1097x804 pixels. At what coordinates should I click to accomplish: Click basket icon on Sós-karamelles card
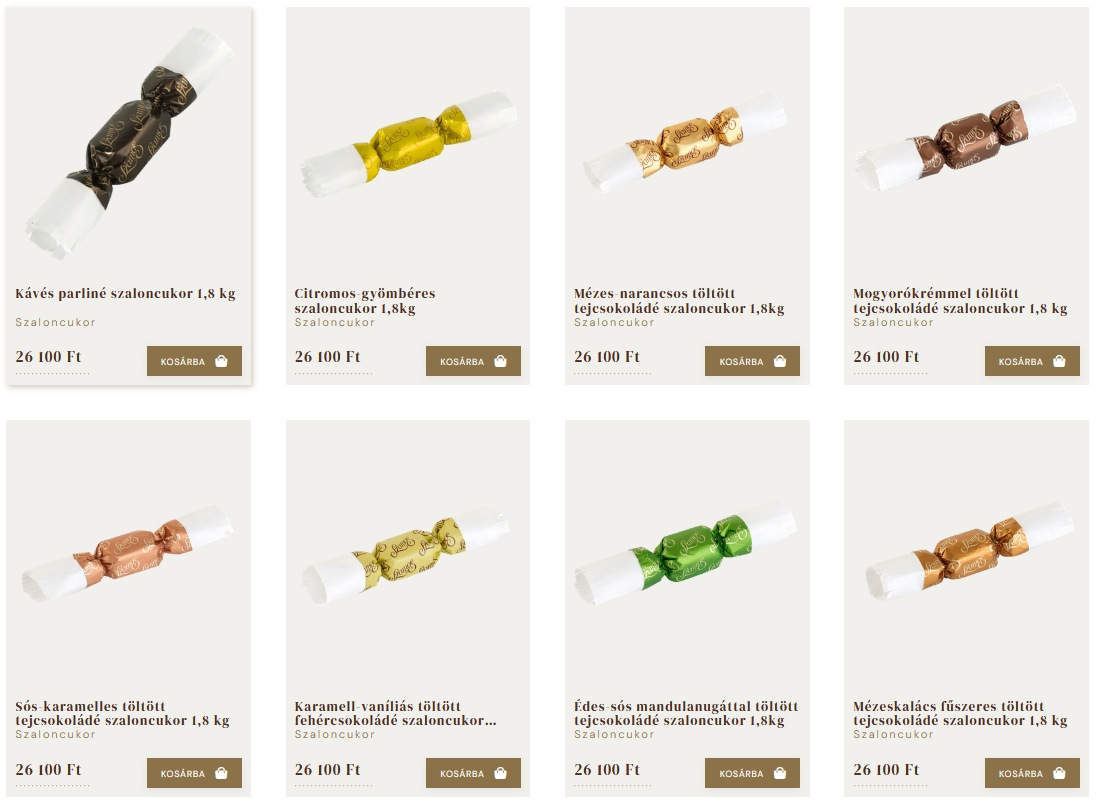pyautogui.click(x=221, y=773)
